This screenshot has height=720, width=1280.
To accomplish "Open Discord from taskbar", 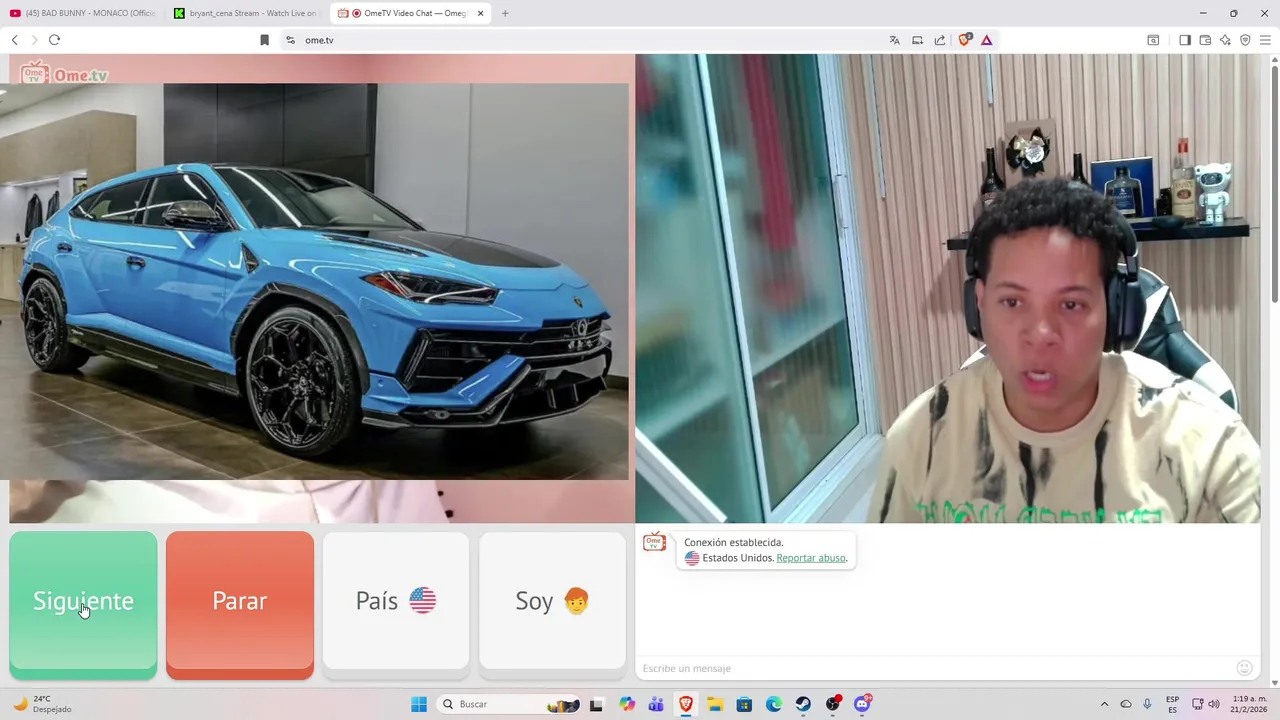I will 862,704.
